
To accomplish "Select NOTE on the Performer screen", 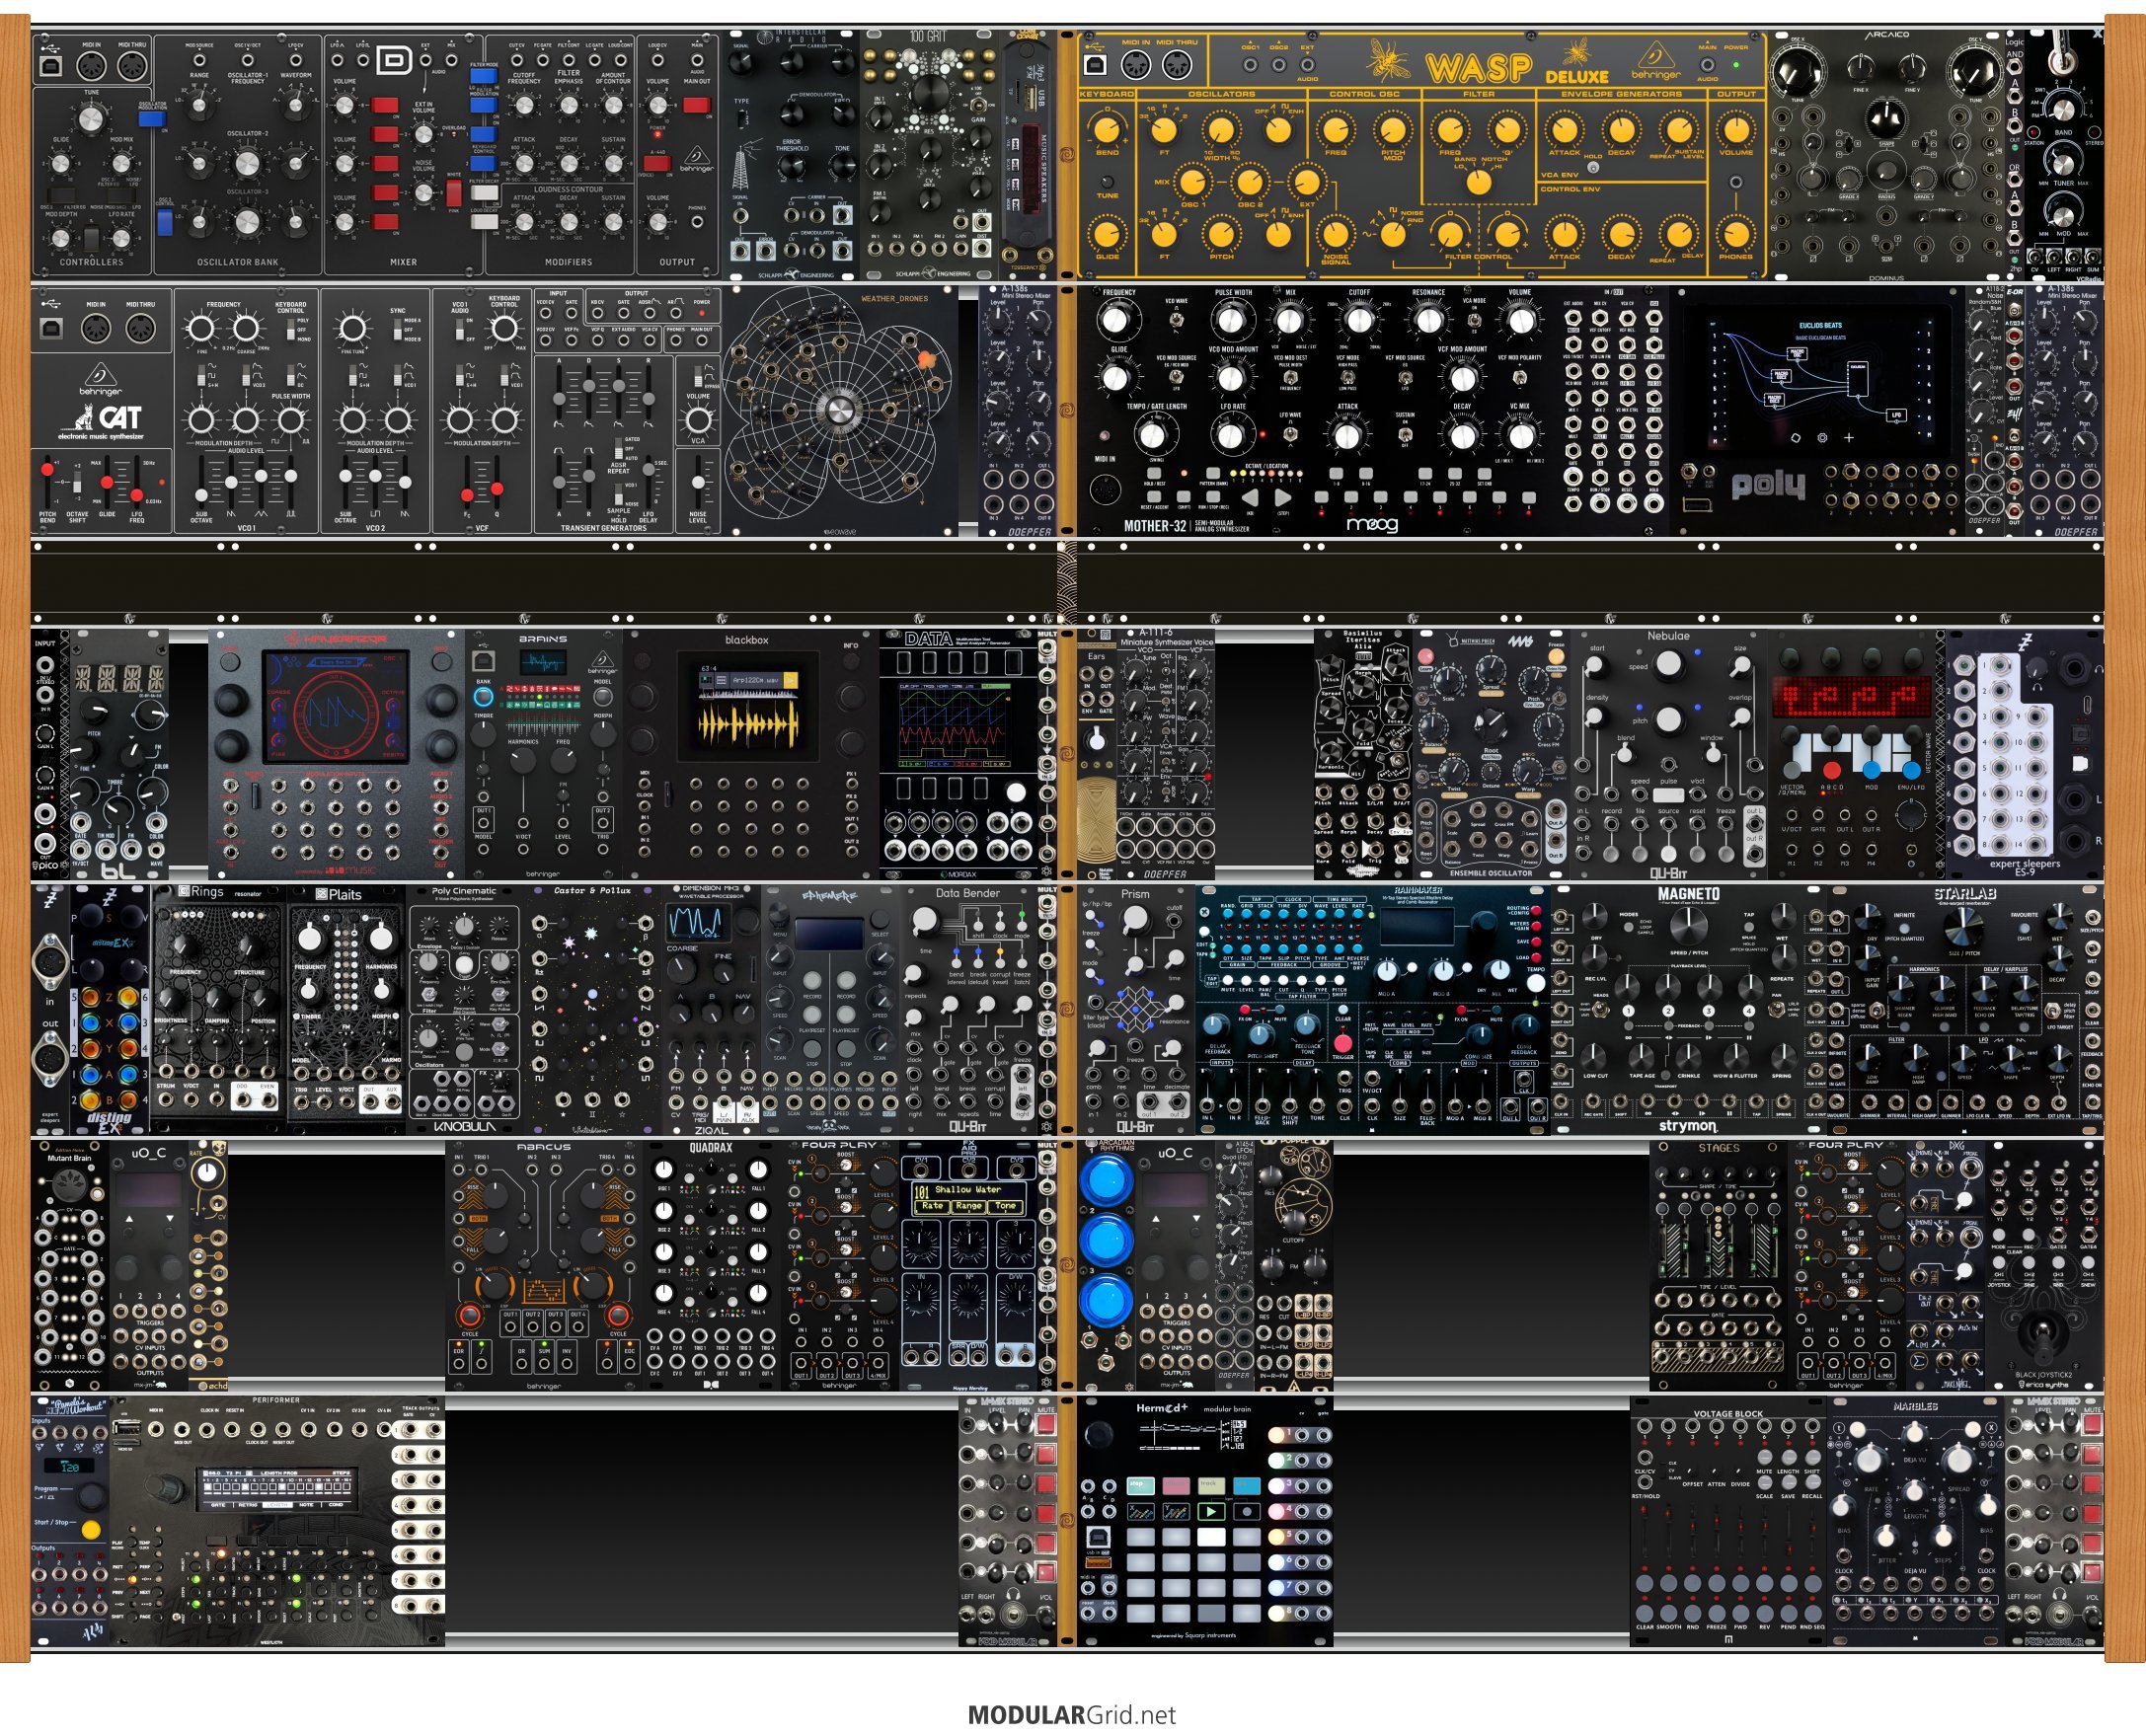I will pyautogui.click(x=307, y=1504).
